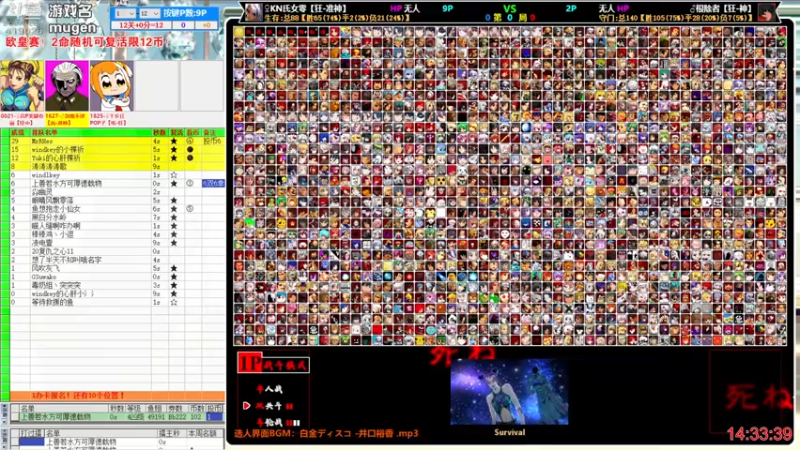Click the '排队名单' column header

45,133
